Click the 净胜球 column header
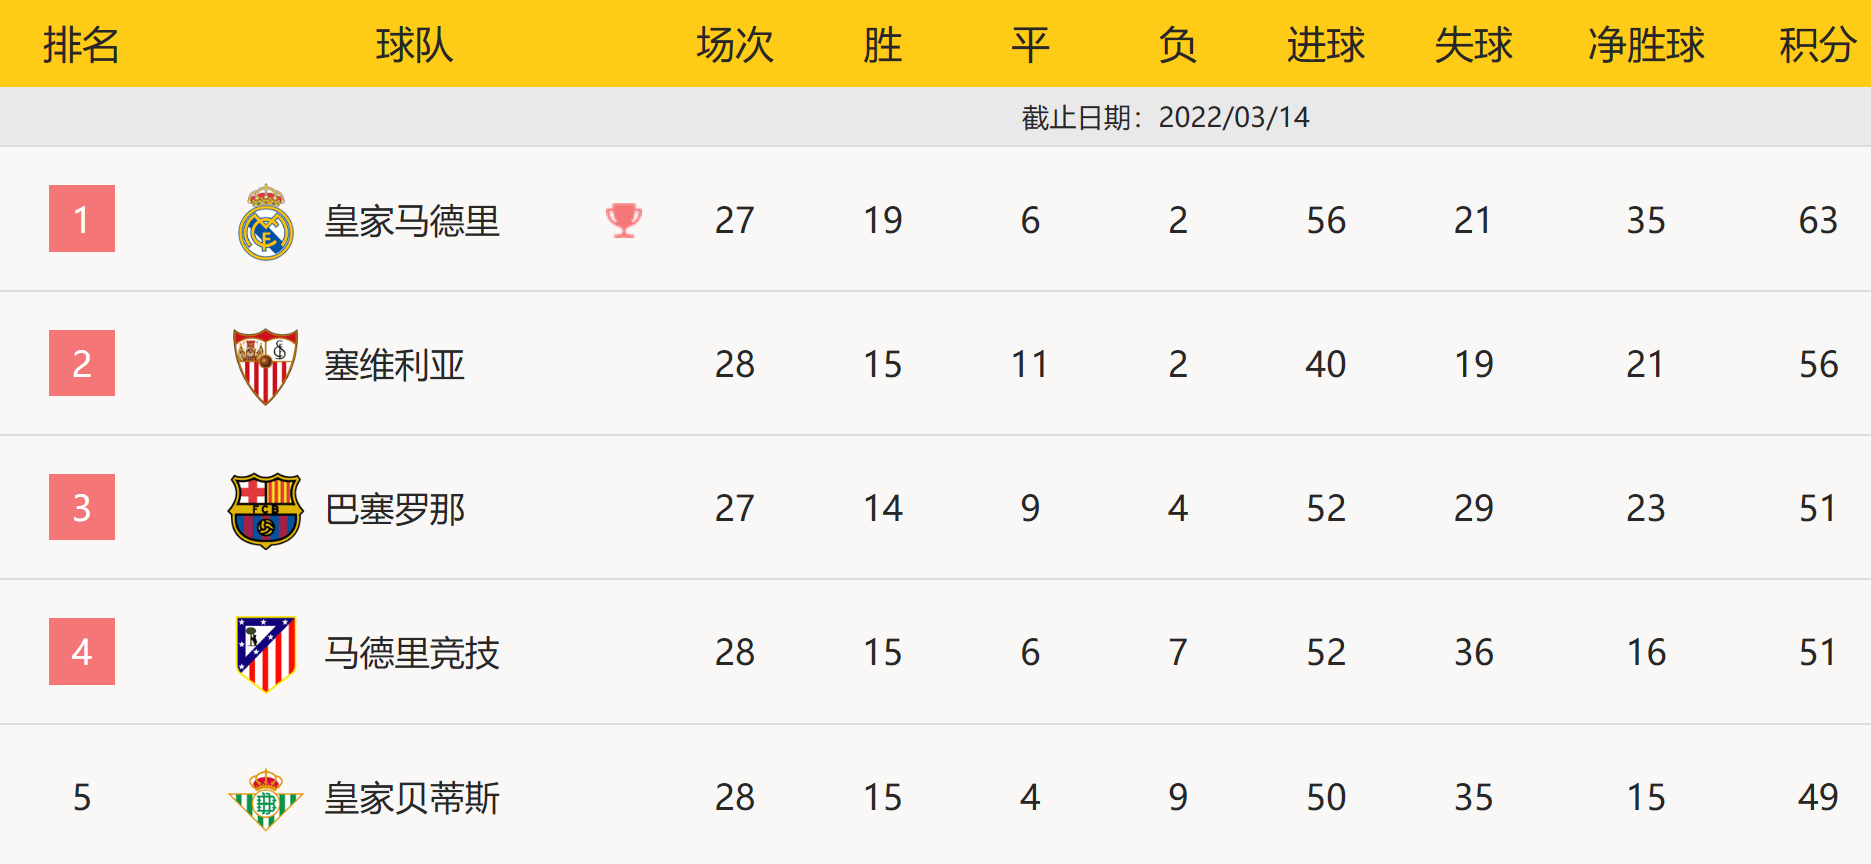 [1646, 45]
